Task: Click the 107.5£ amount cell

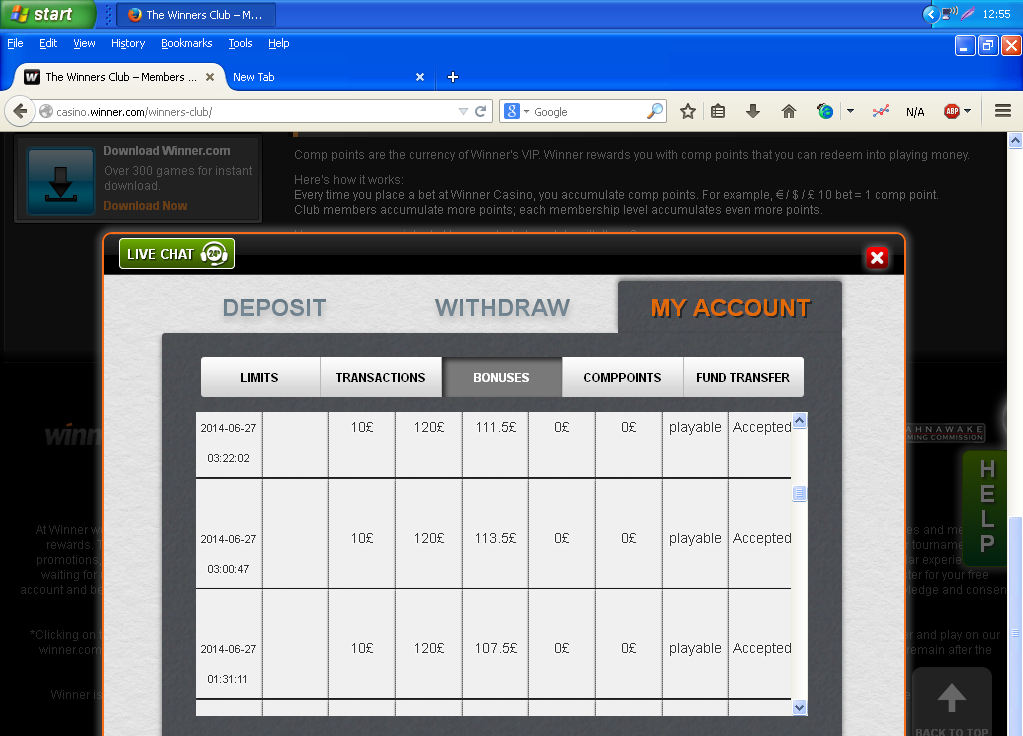Action: pyautogui.click(x=496, y=649)
